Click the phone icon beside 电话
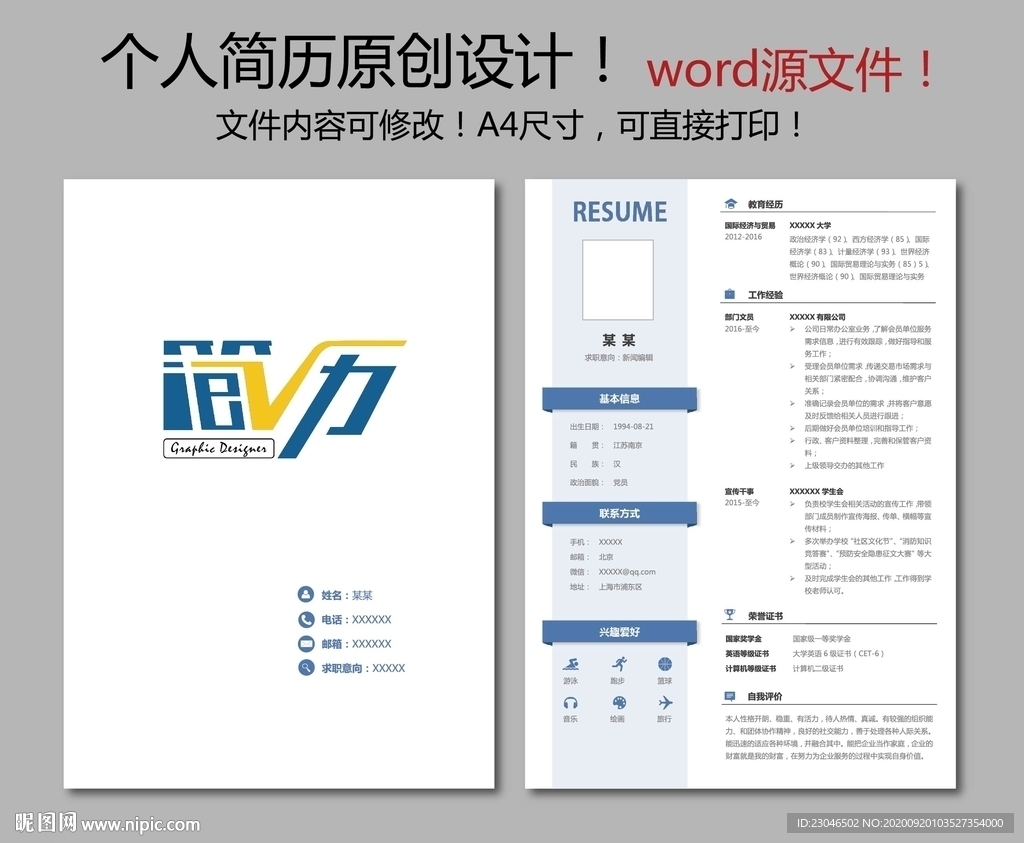Image resolution: width=1024 pixels, height=843 pixels. pos(306,619)
